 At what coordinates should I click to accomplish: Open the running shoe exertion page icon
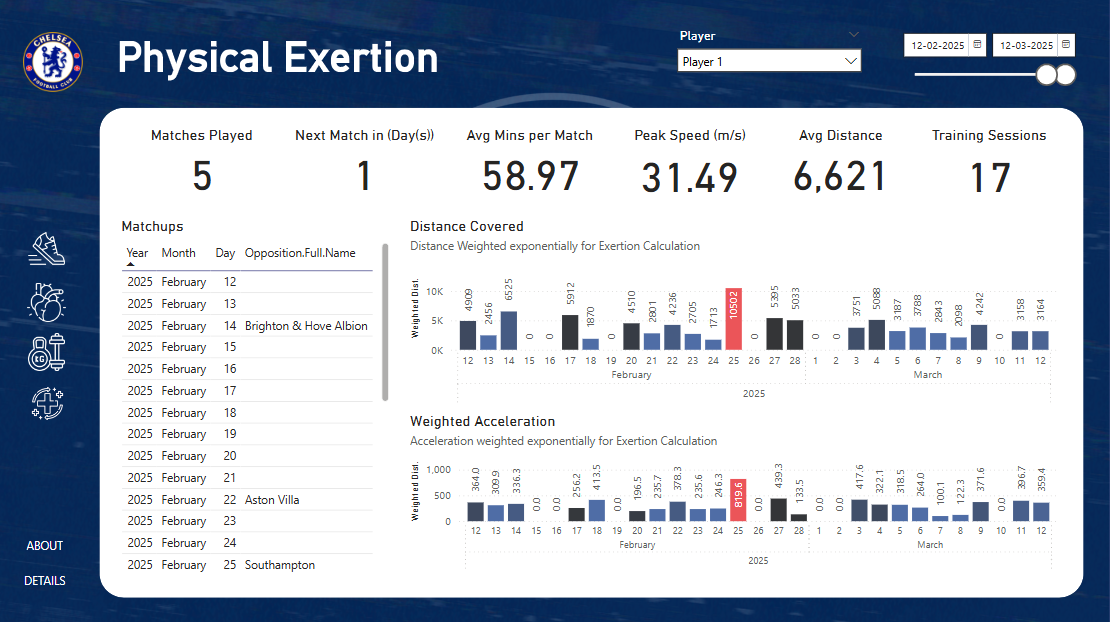pos(47,249)
